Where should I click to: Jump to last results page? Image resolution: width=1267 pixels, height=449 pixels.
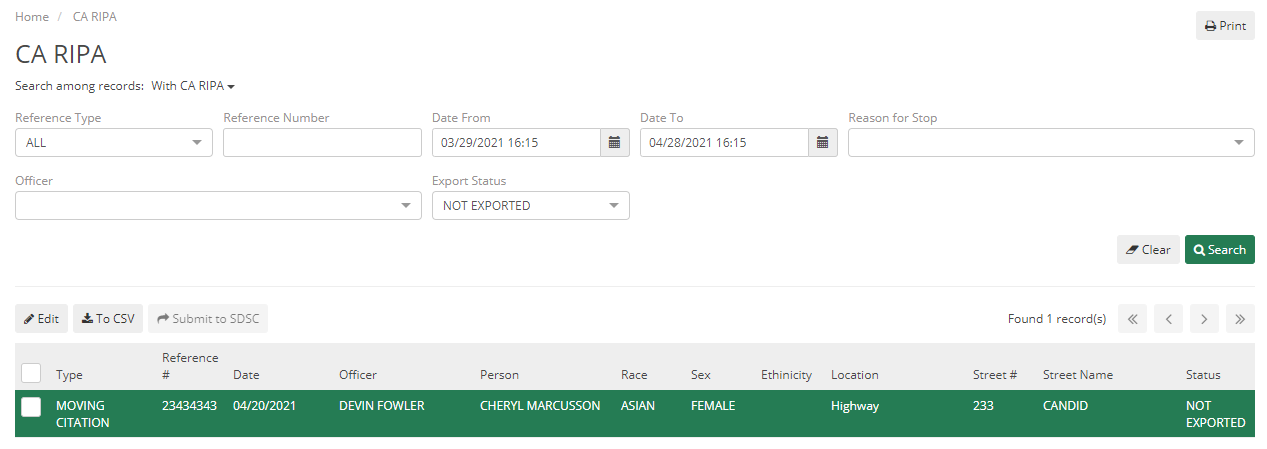[x=1240, y=319]
